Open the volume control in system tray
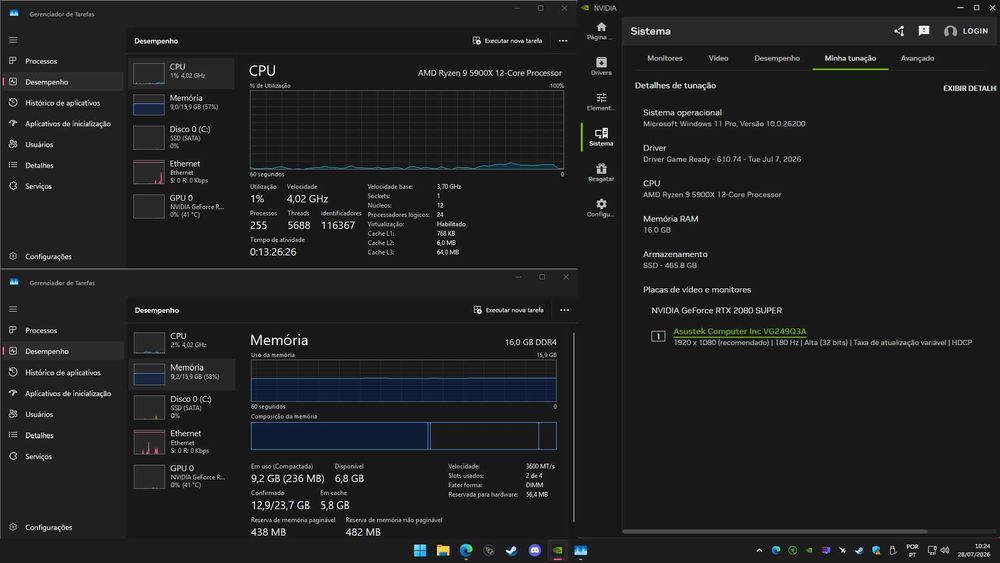This screenshot has width=1000, height=563. 945,550
